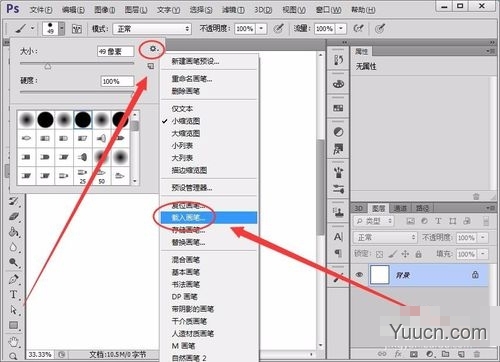
Task: Open the Styles (fx) panel icon in dock
Action: [338, 149]
